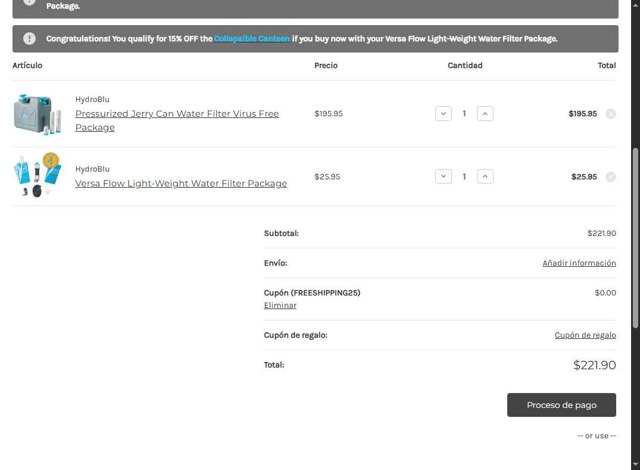Screen dimensions: 640x470
Task: View Pressurized Jerry Can product thumbnail
Action: tap(37, 114)
